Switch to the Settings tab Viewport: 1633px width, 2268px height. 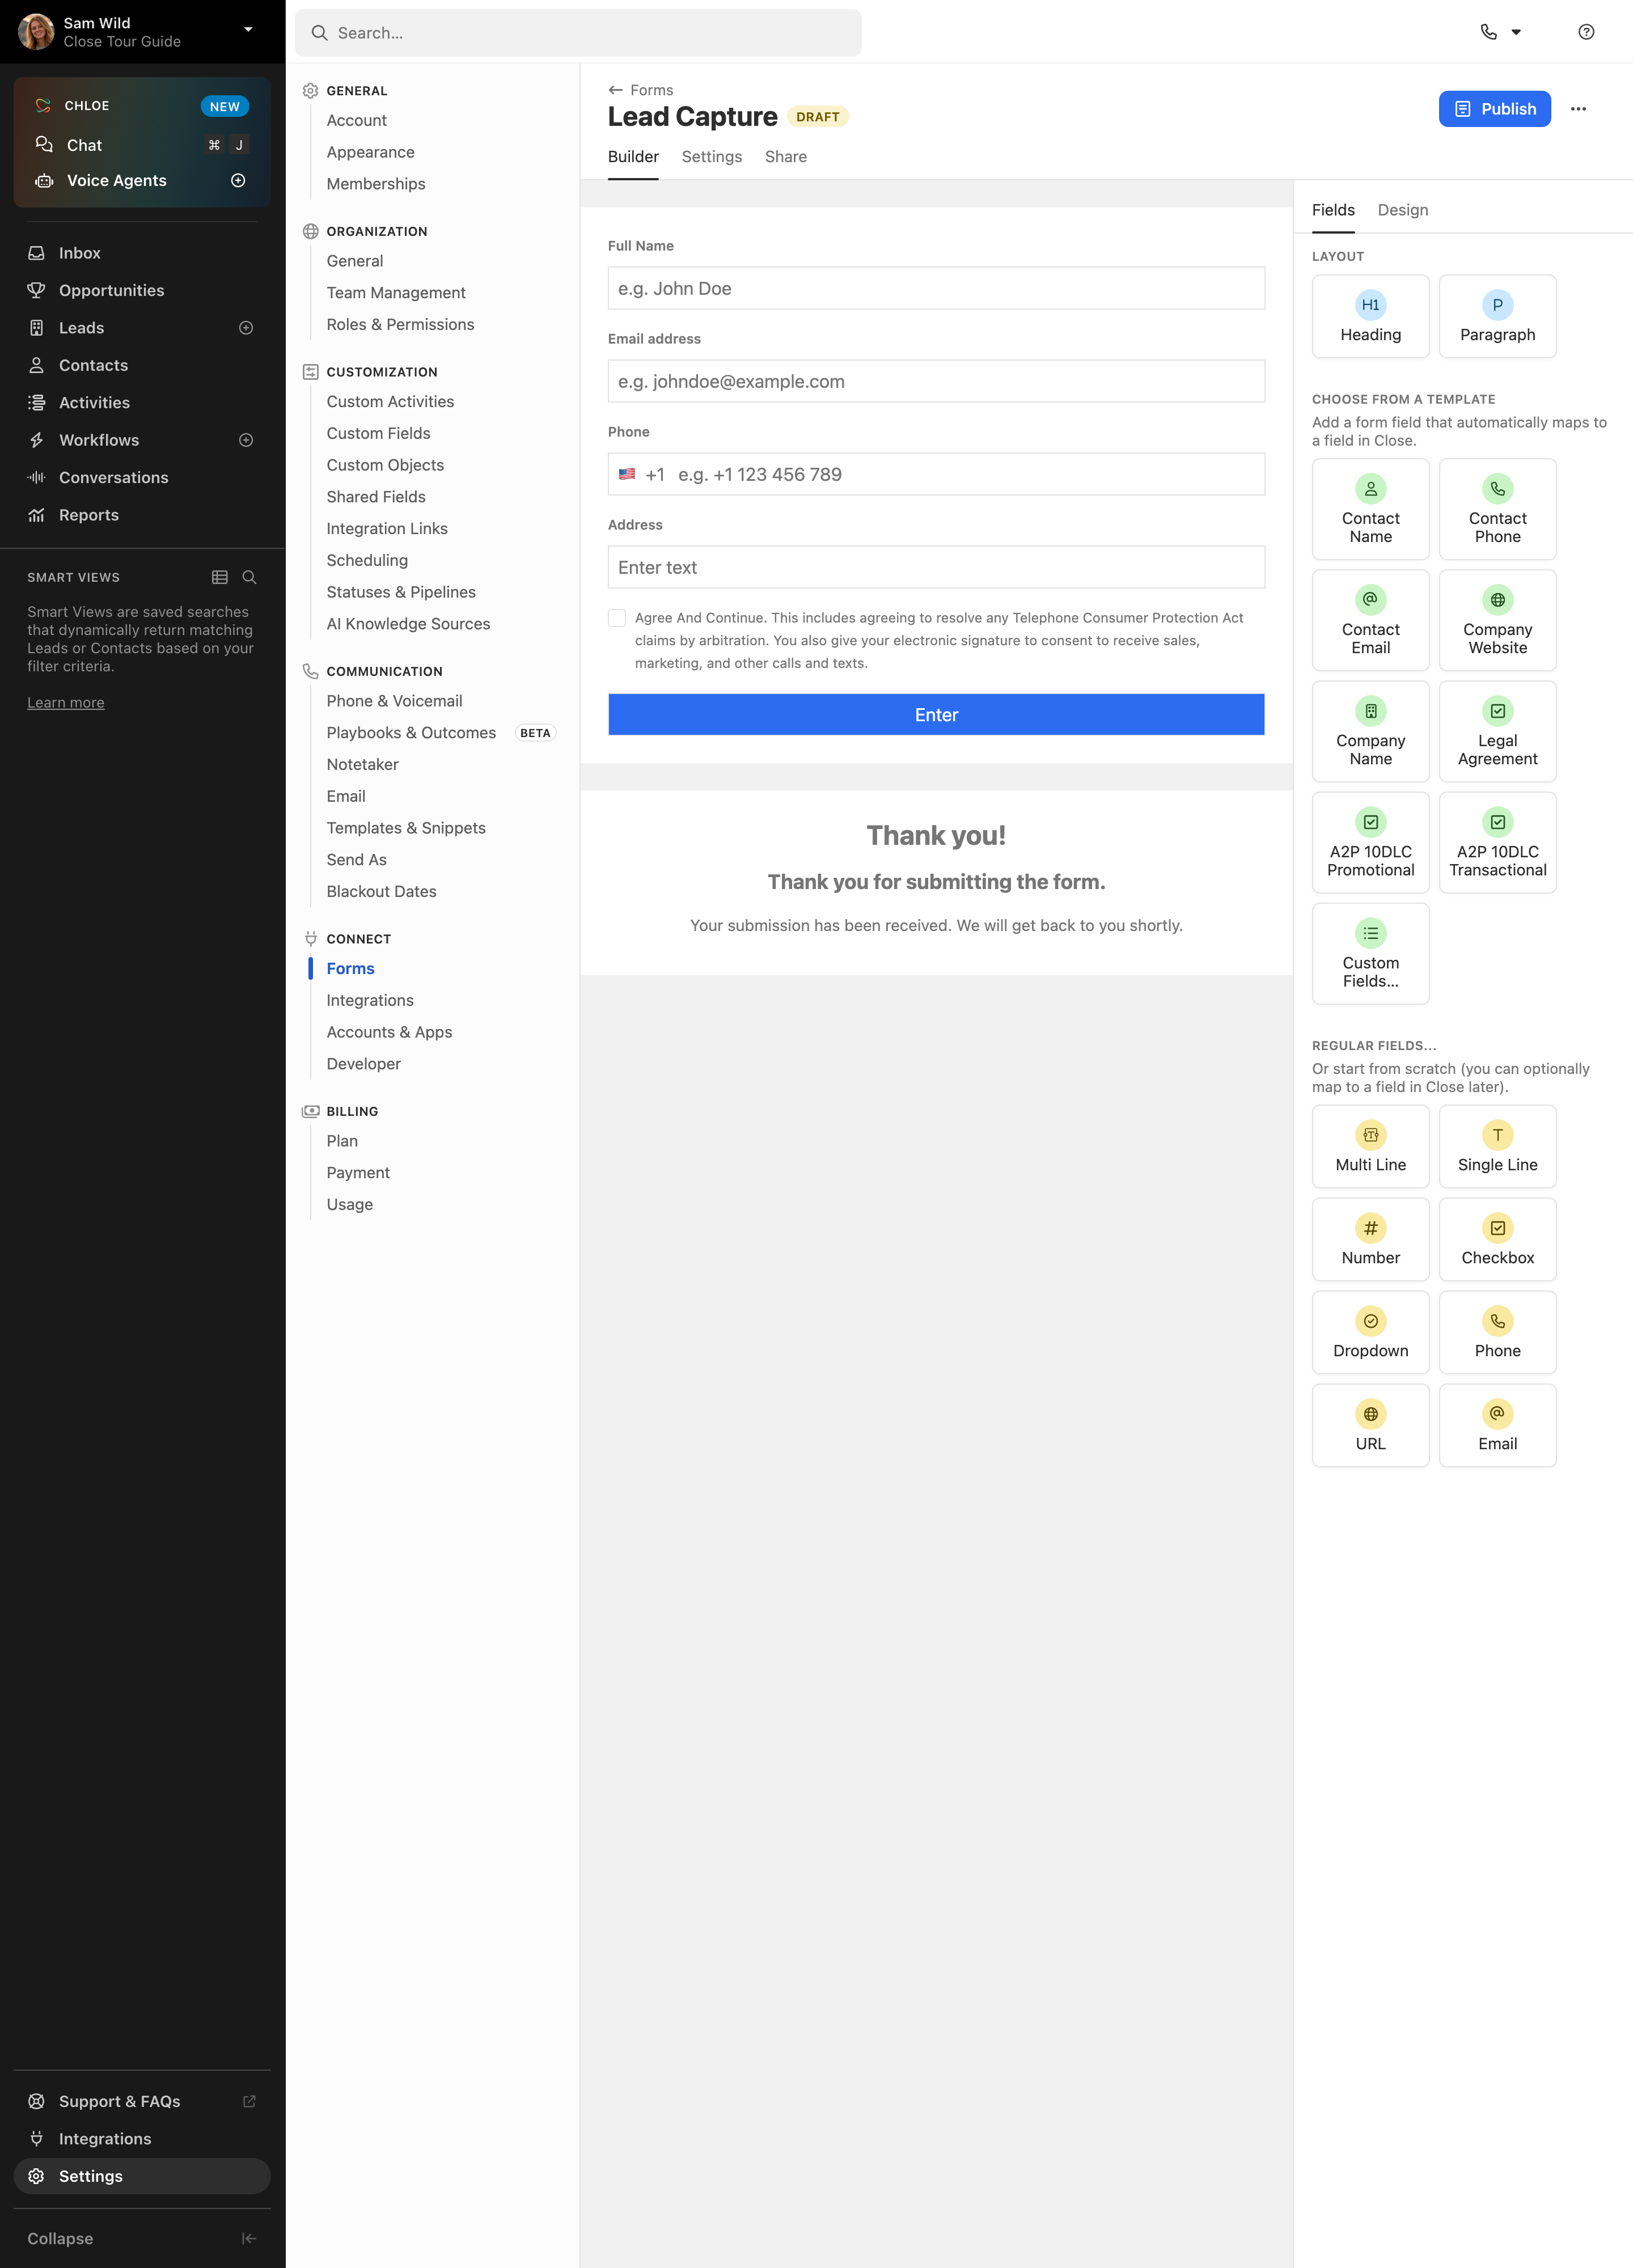pyautogui.click(x=711, y=157)
